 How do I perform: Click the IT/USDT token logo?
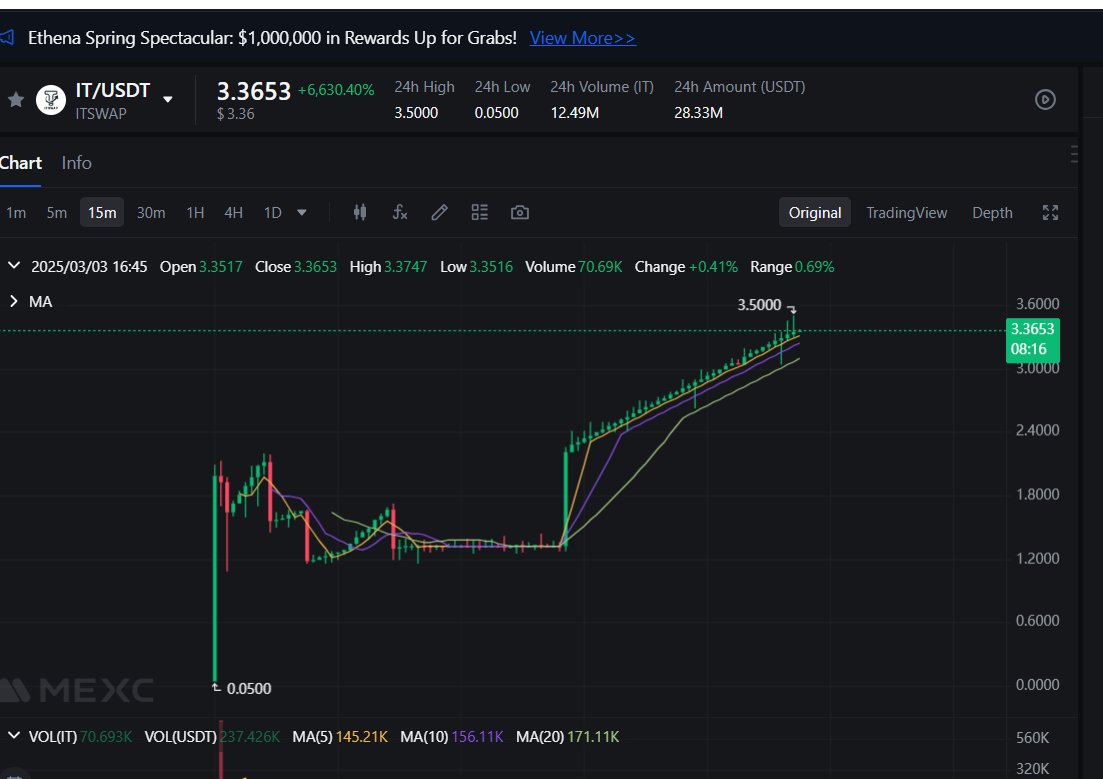(50, 100)
